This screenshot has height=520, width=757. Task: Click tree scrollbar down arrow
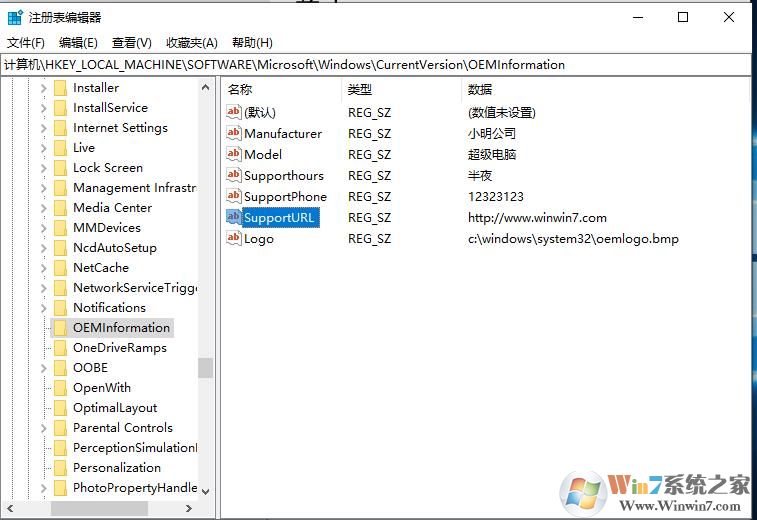pyautogui.click(x=206, y=492)
